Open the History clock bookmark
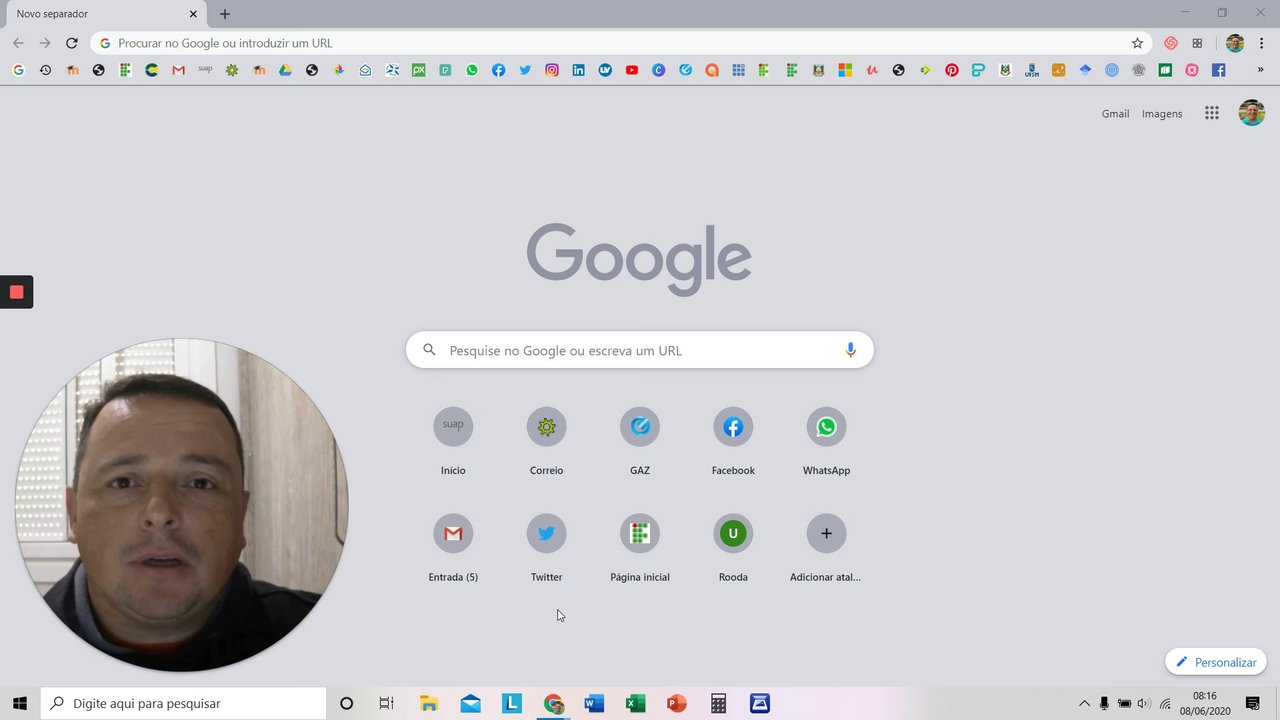1280x720 pixels. 45,70
